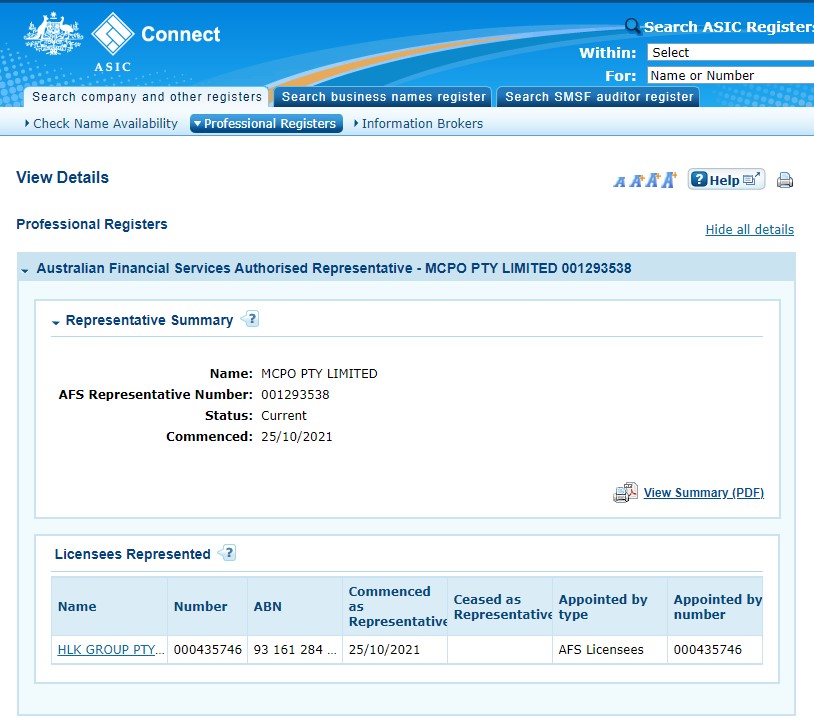Viewport: 814px width, 724px height.
Task: Open Information Brokers menu
Action: 418,124
